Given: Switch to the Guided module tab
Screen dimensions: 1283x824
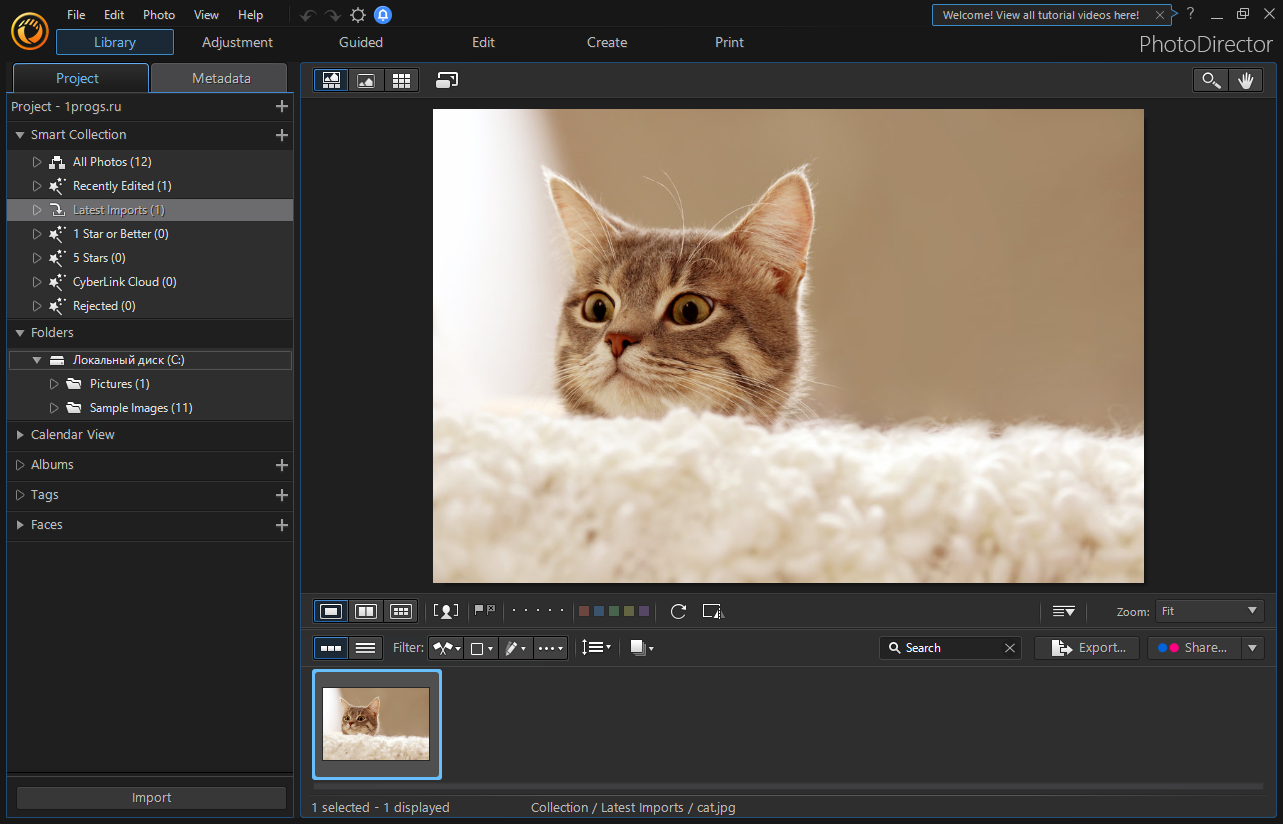Looking at the screenshot, I should click(361, 42).
